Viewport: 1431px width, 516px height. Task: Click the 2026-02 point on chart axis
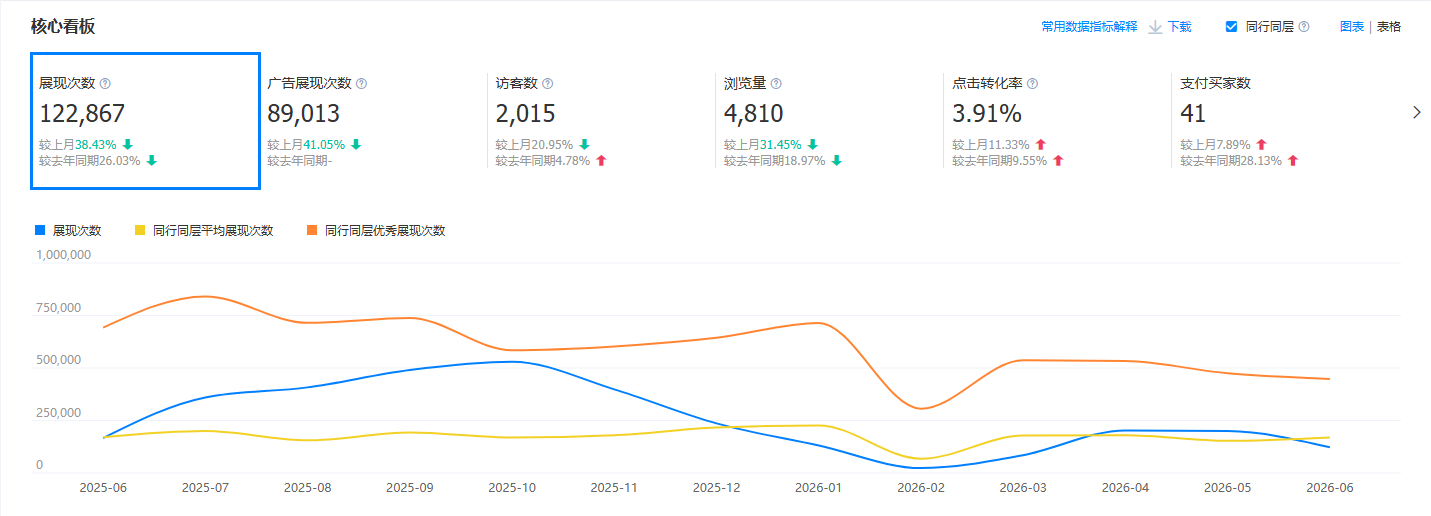click(x=918, y=489)
